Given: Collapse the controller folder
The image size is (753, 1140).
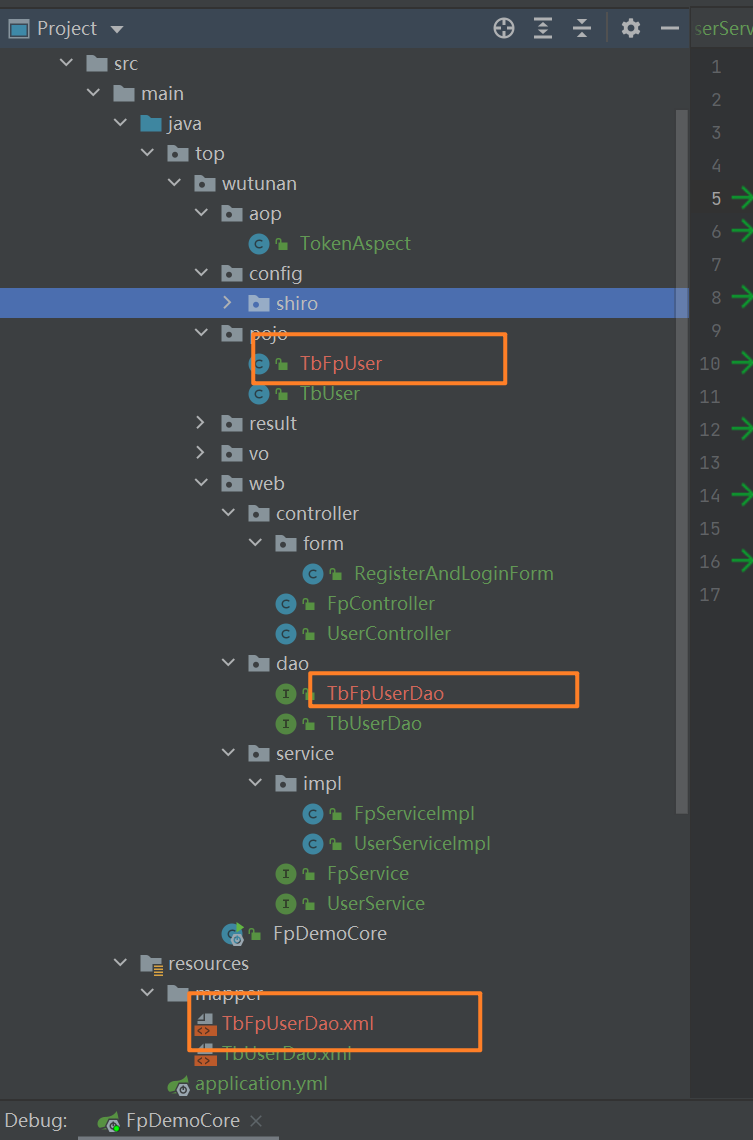Looking at the screenshot, I should 227,513.
